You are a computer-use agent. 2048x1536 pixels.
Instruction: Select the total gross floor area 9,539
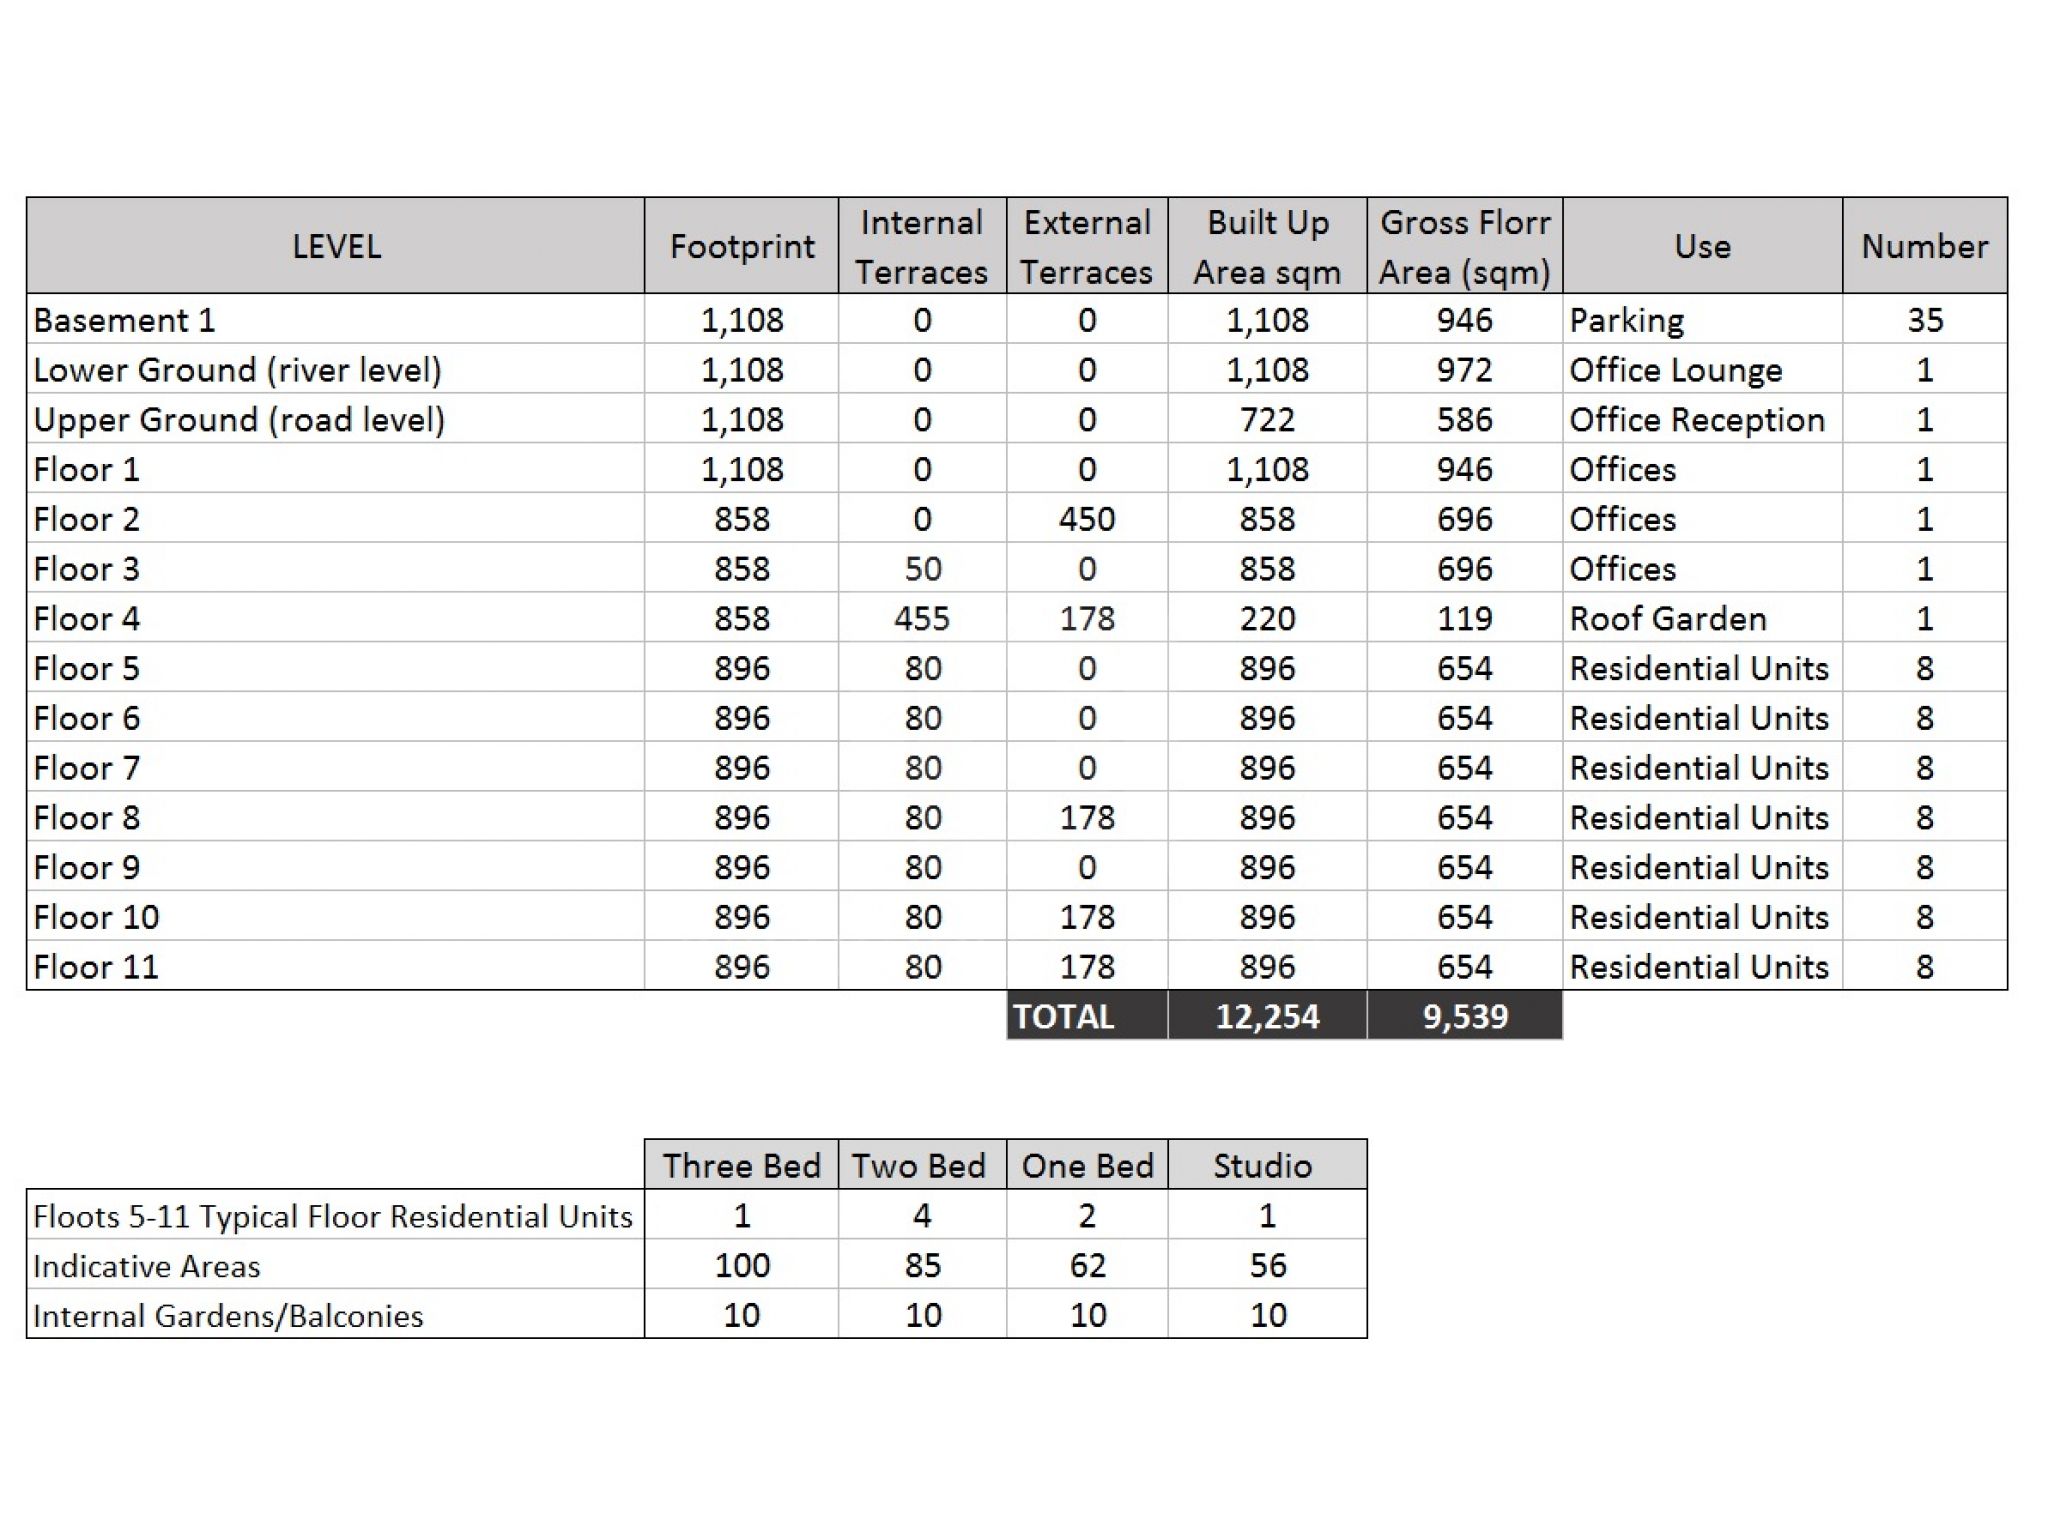pos(1465,1016)
